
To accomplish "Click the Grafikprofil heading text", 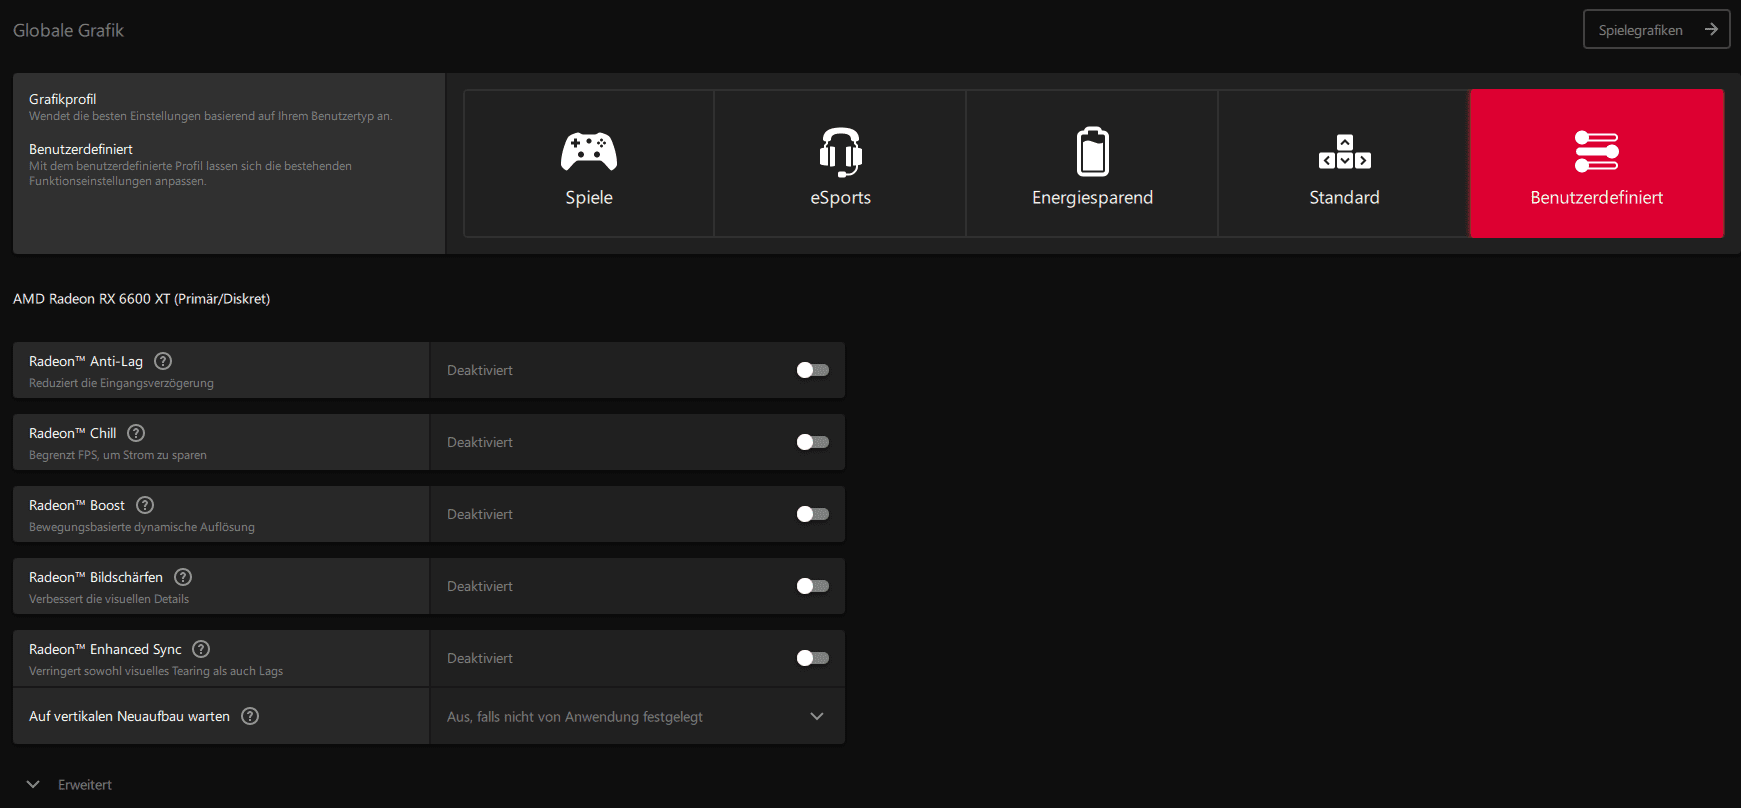I will (x=62, y=99).
